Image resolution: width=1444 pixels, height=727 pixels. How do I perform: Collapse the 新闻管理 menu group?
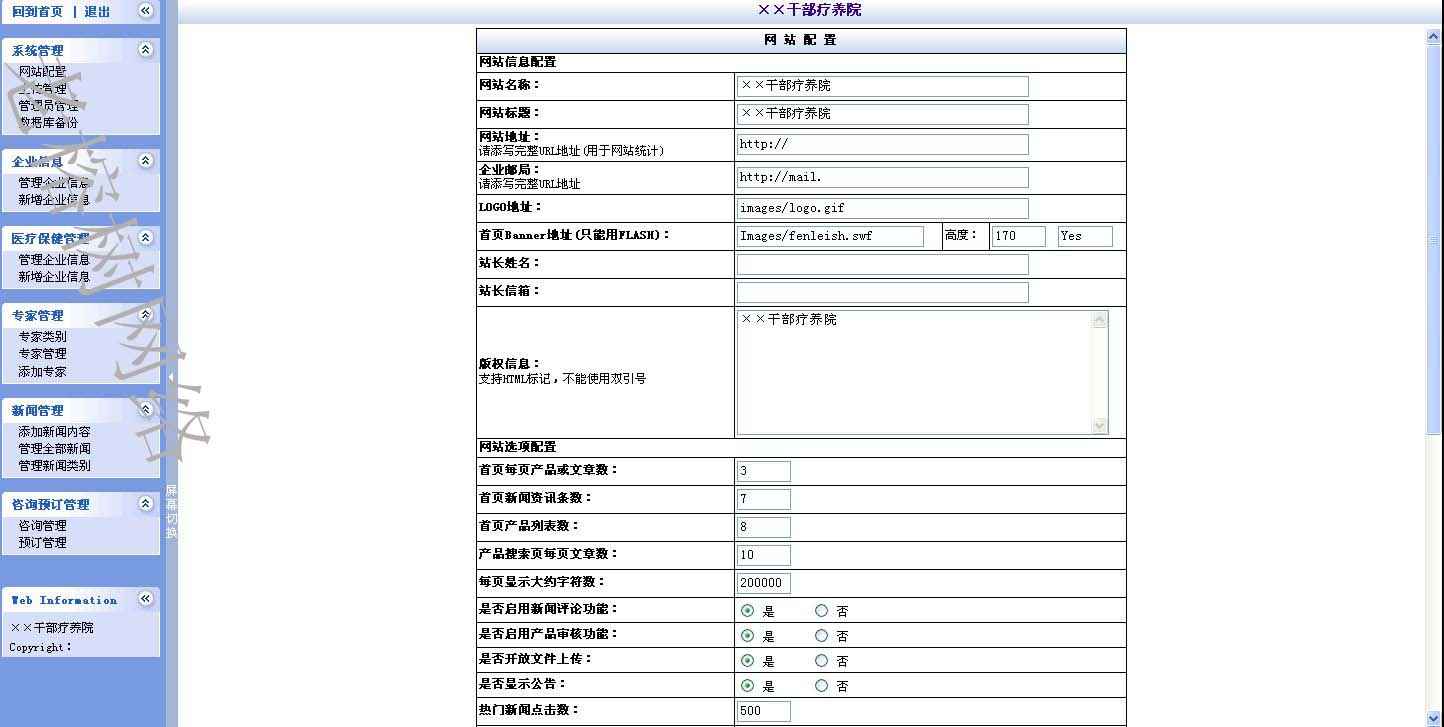[145, 410]
